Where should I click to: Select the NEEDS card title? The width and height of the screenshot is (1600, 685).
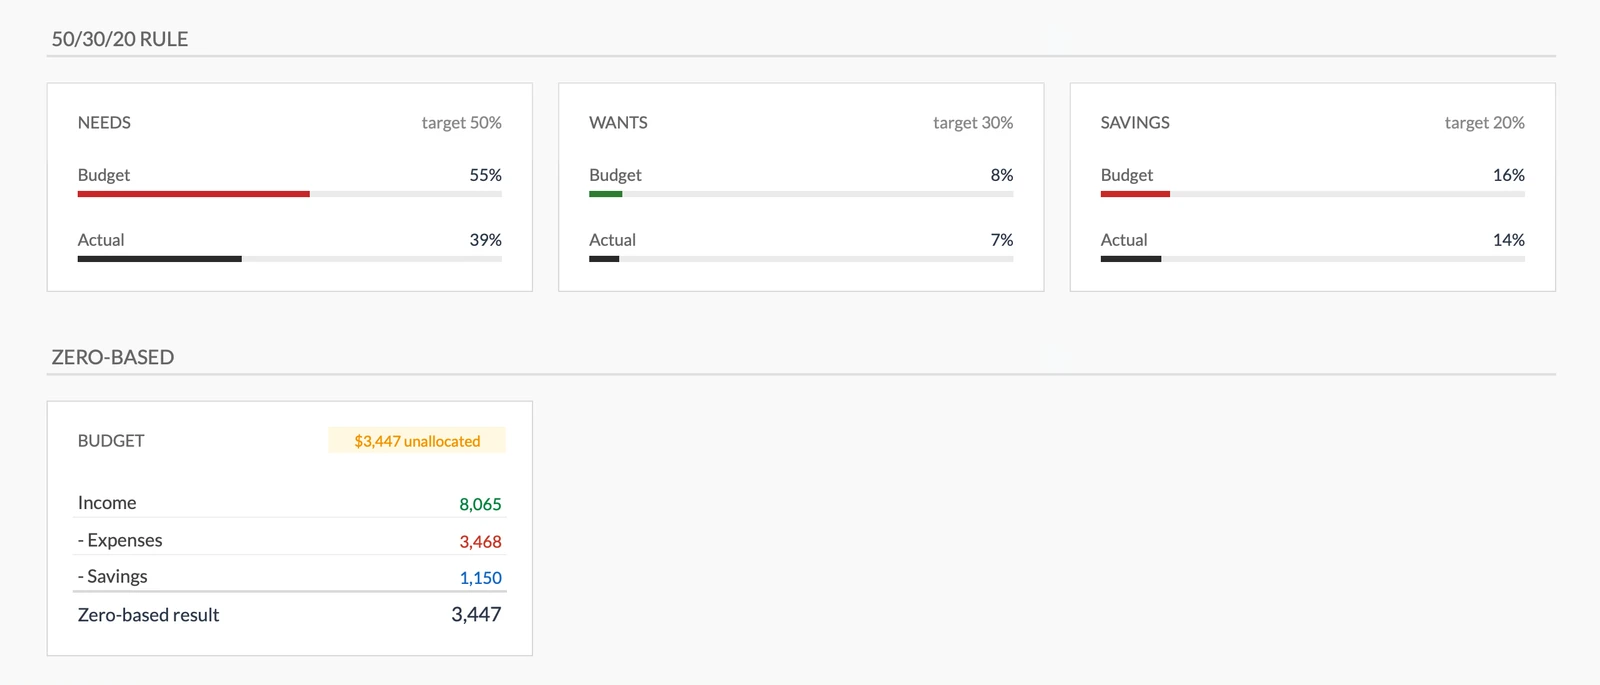coord(104,123)
